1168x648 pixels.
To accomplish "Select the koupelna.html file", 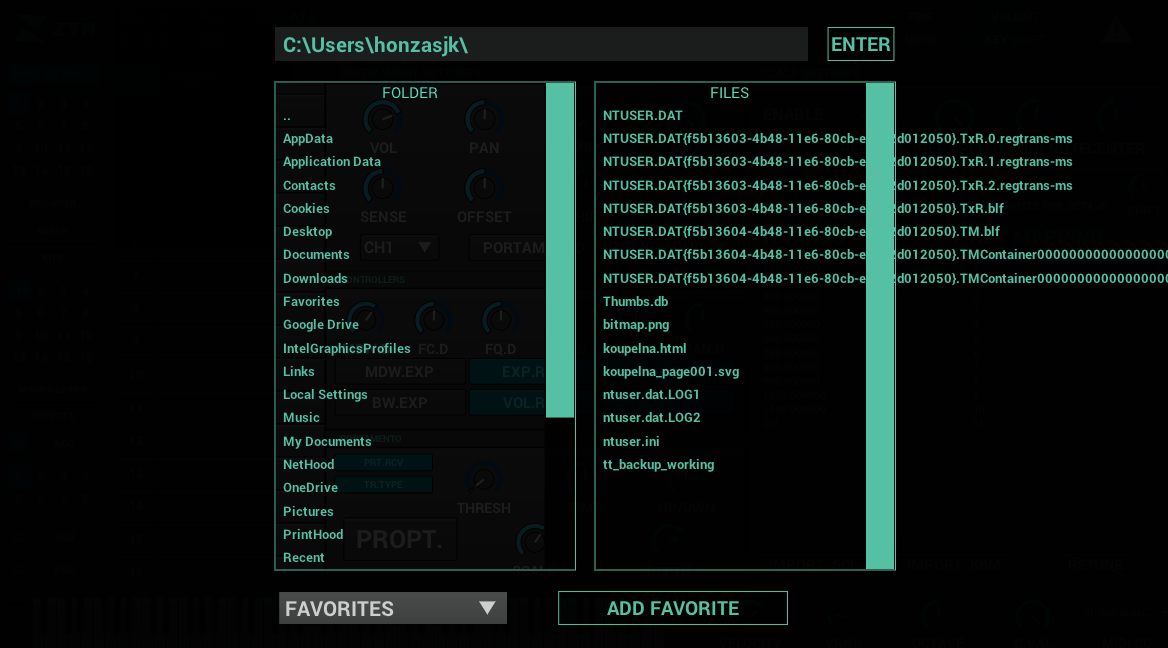I will point(645,348).
